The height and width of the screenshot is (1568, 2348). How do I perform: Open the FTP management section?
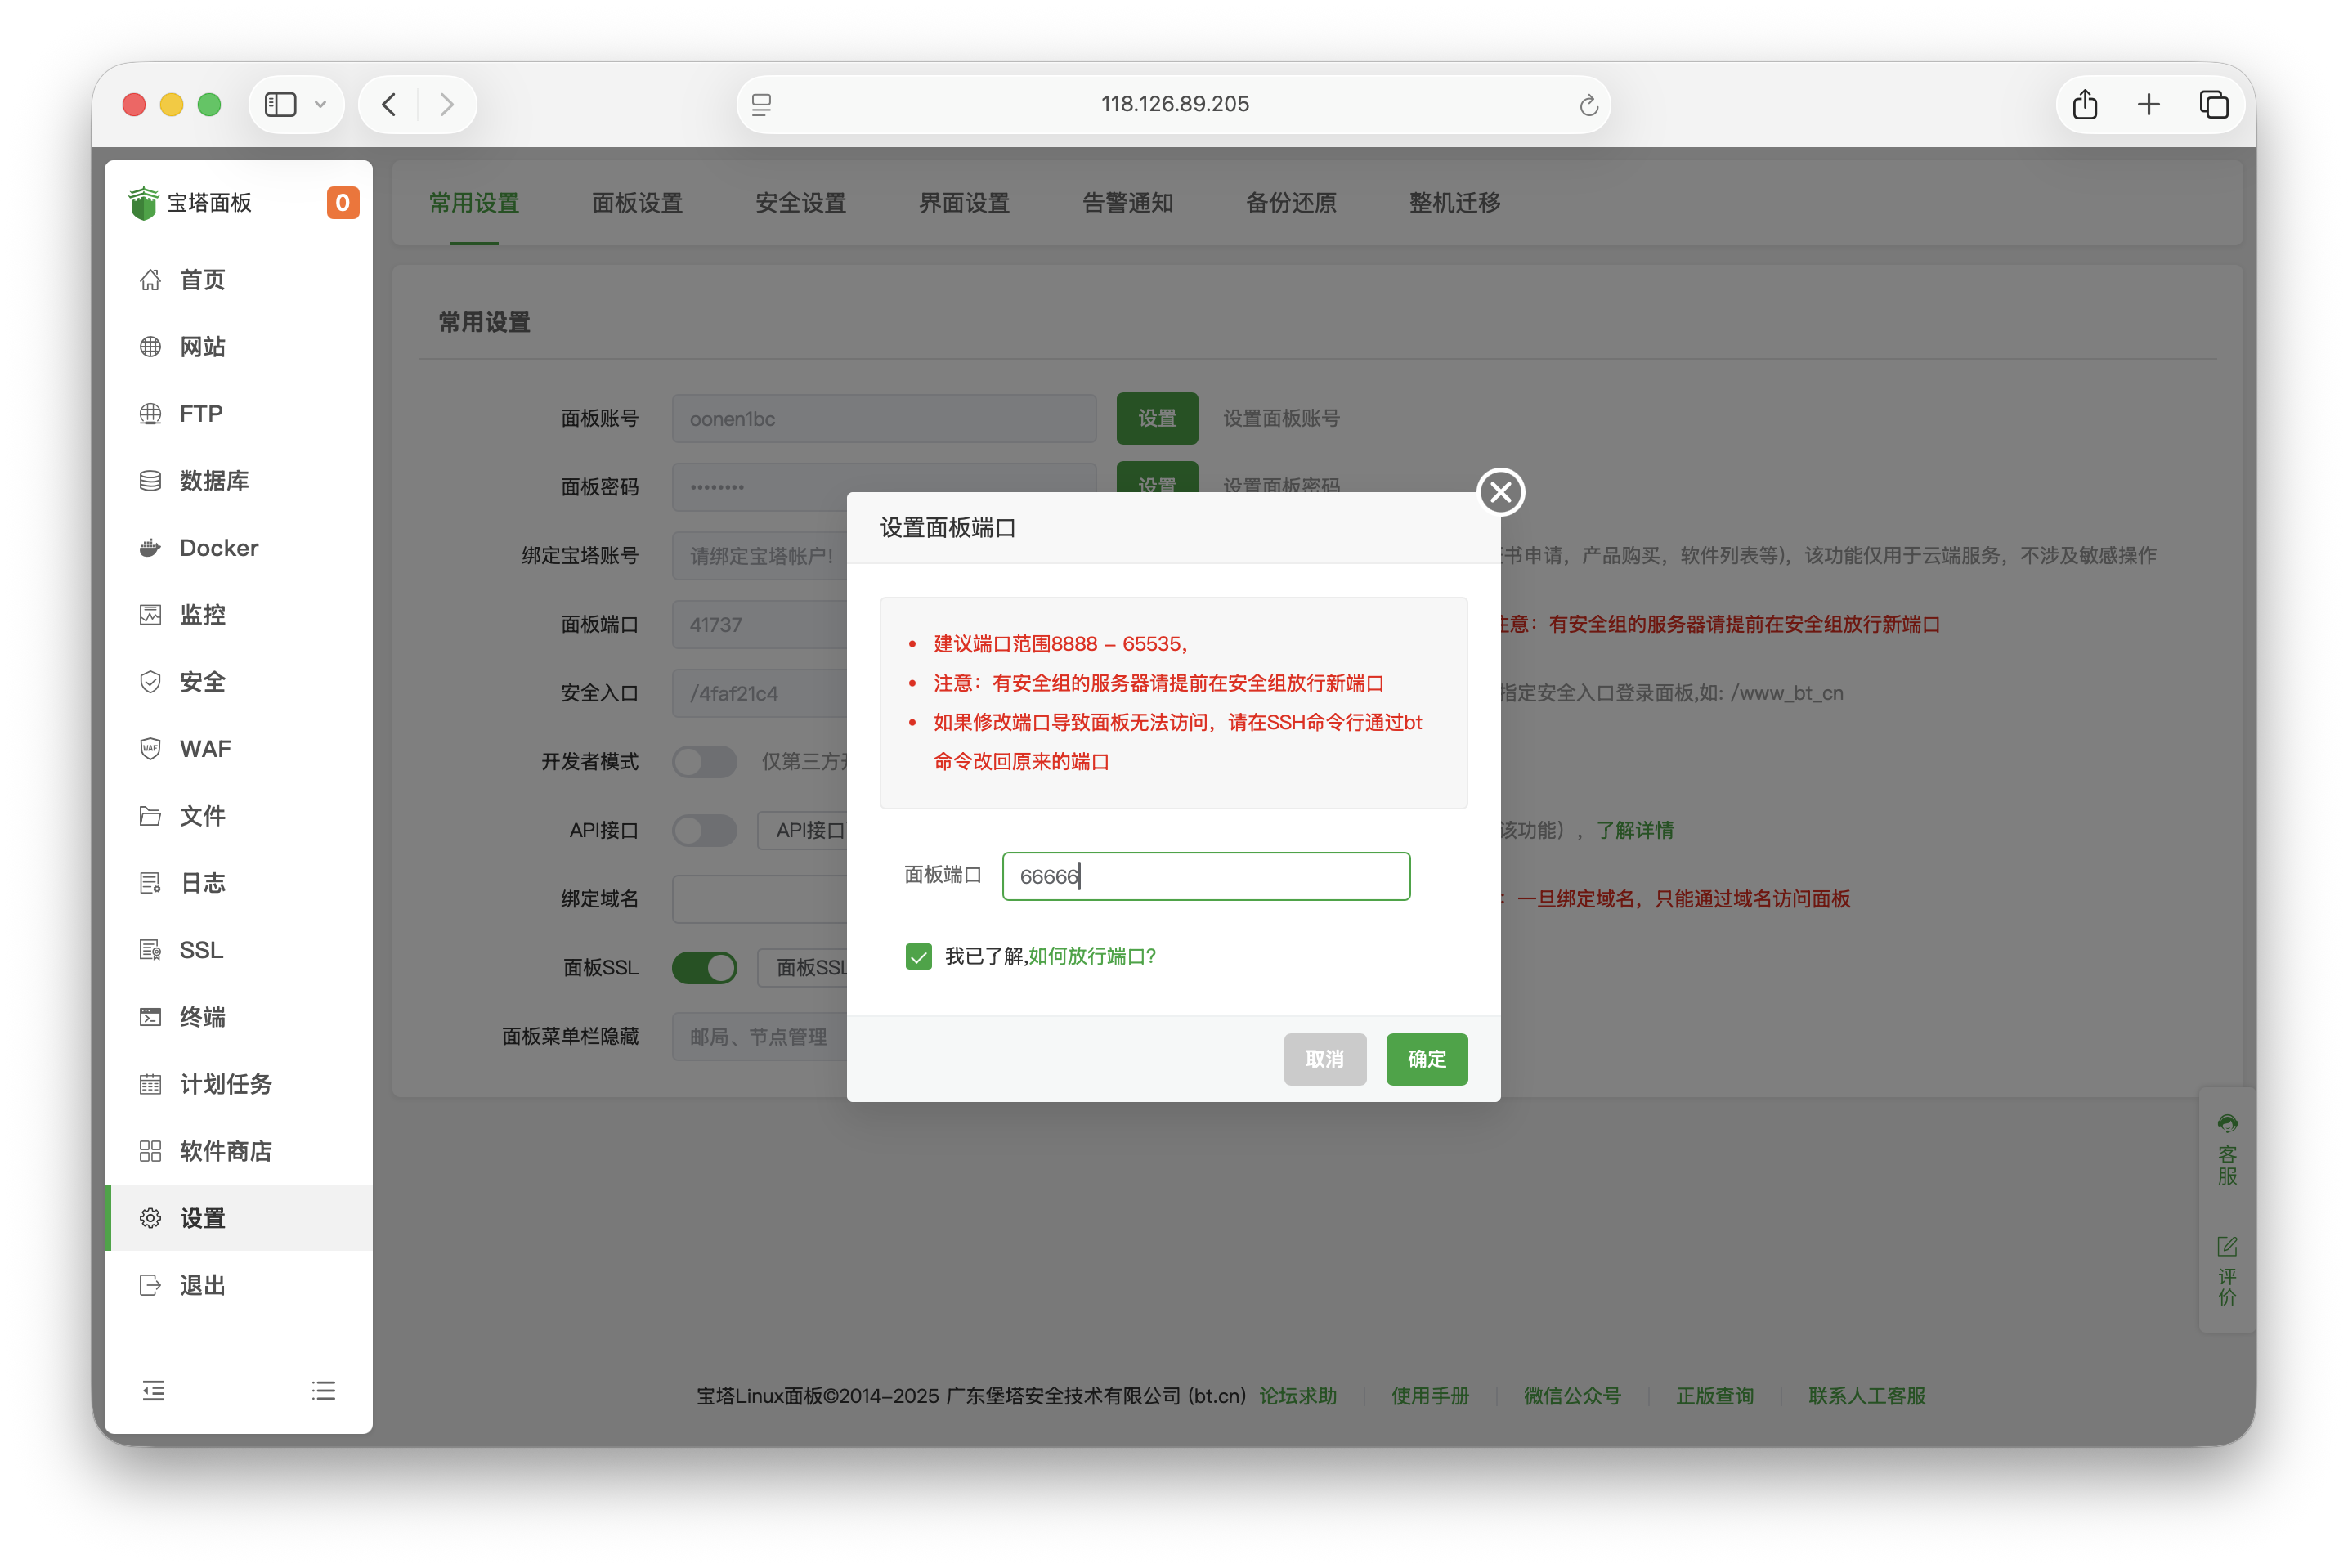tap(201, 413)
